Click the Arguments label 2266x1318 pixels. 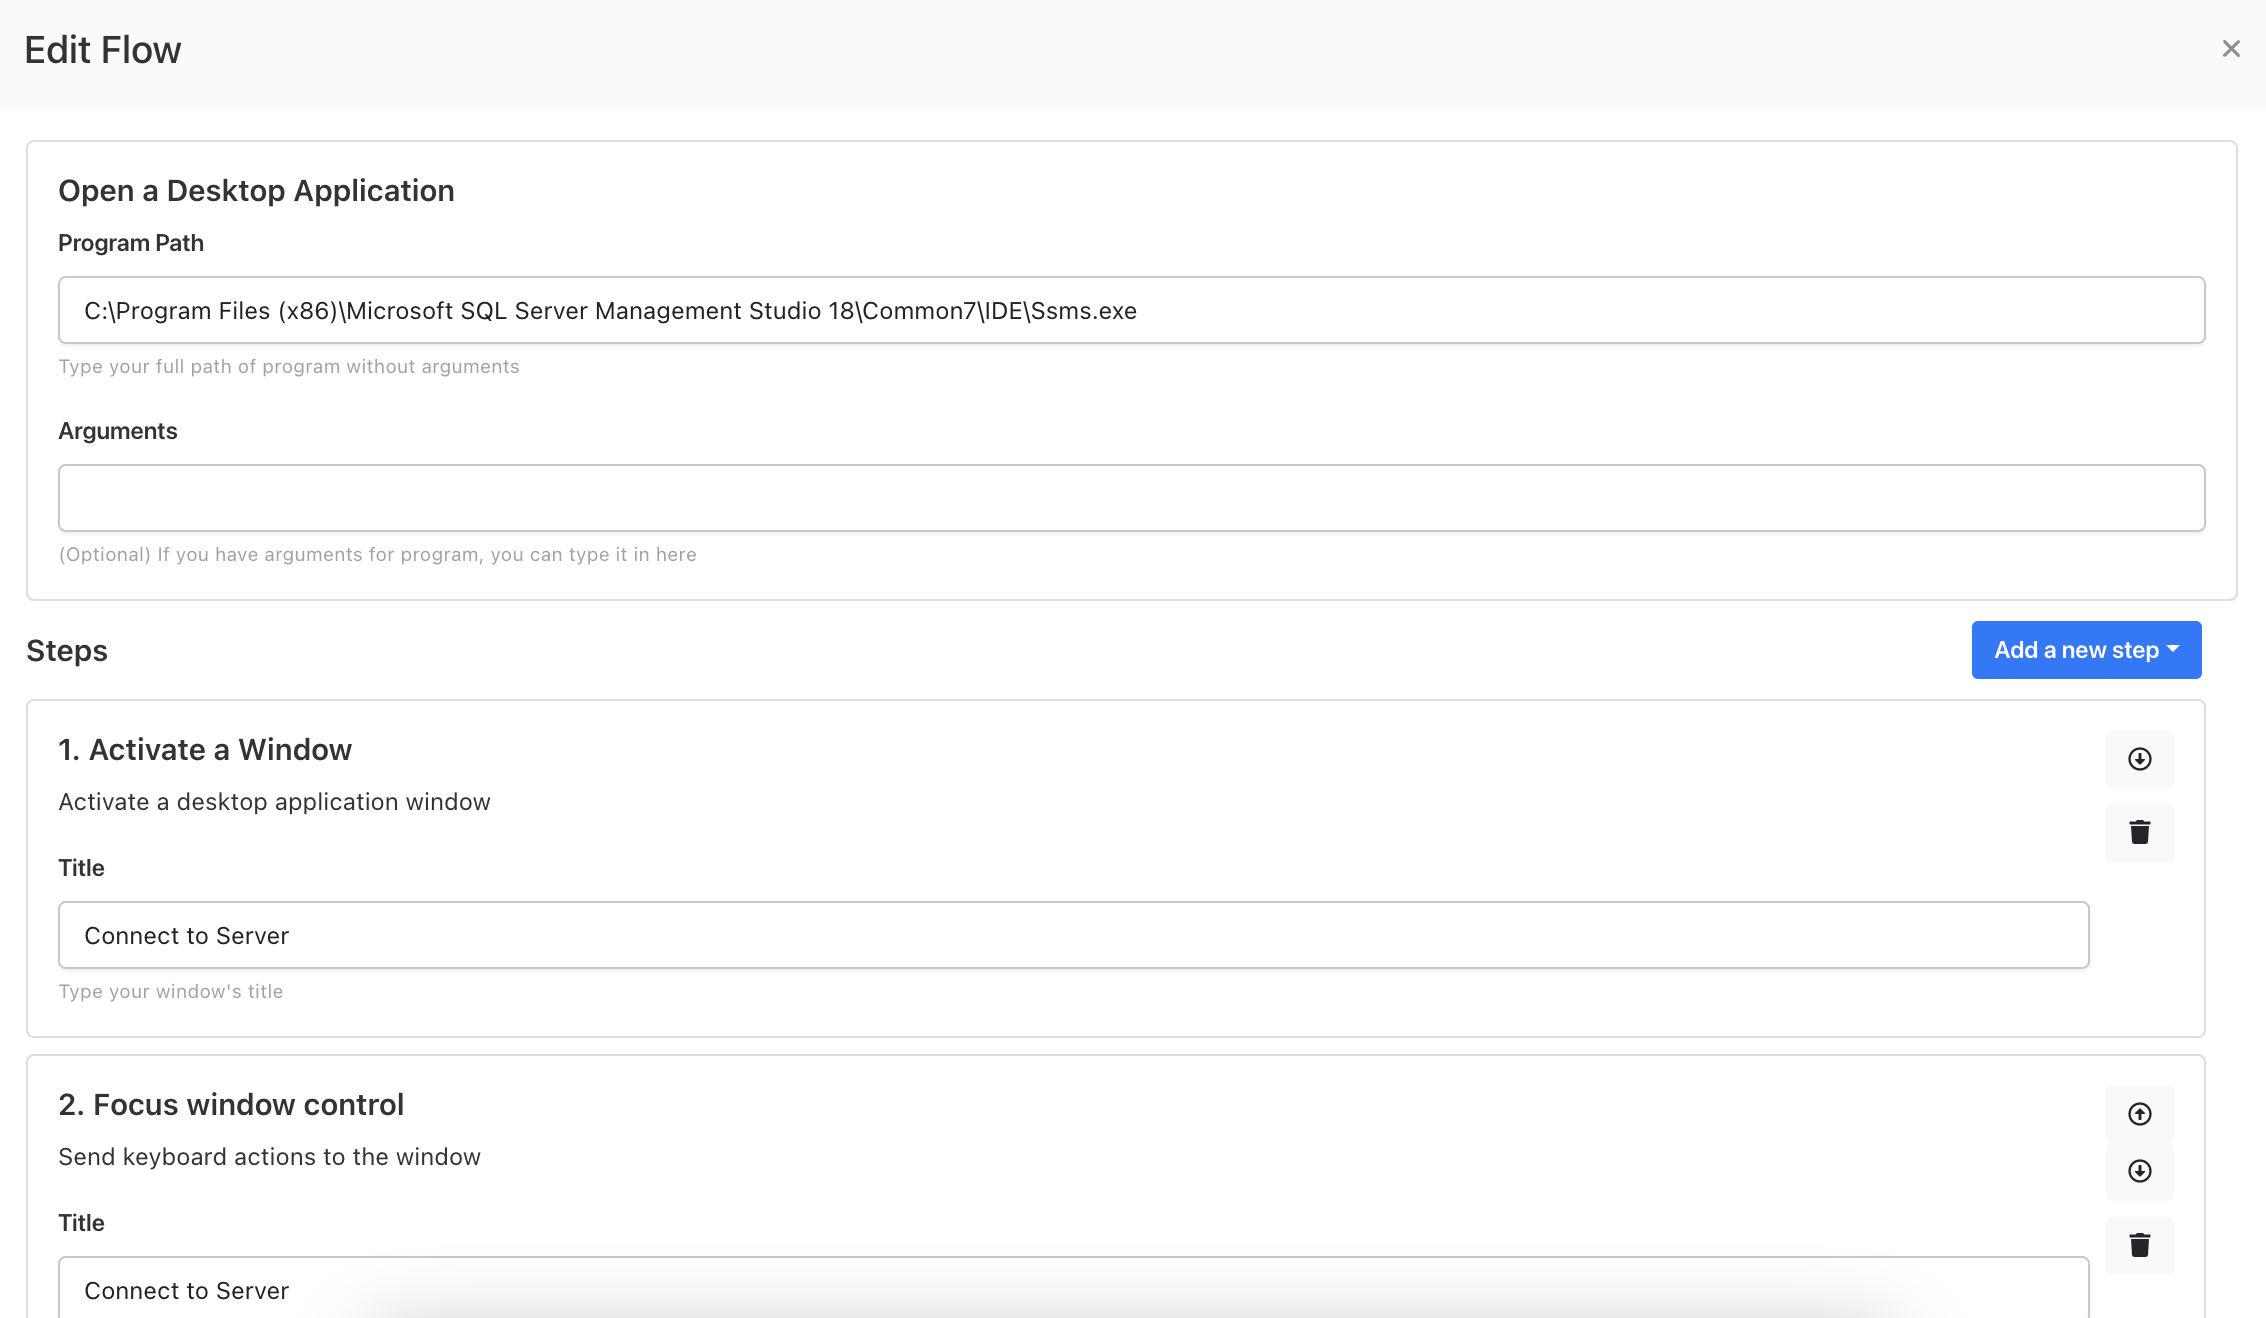(x=118, y=431)
